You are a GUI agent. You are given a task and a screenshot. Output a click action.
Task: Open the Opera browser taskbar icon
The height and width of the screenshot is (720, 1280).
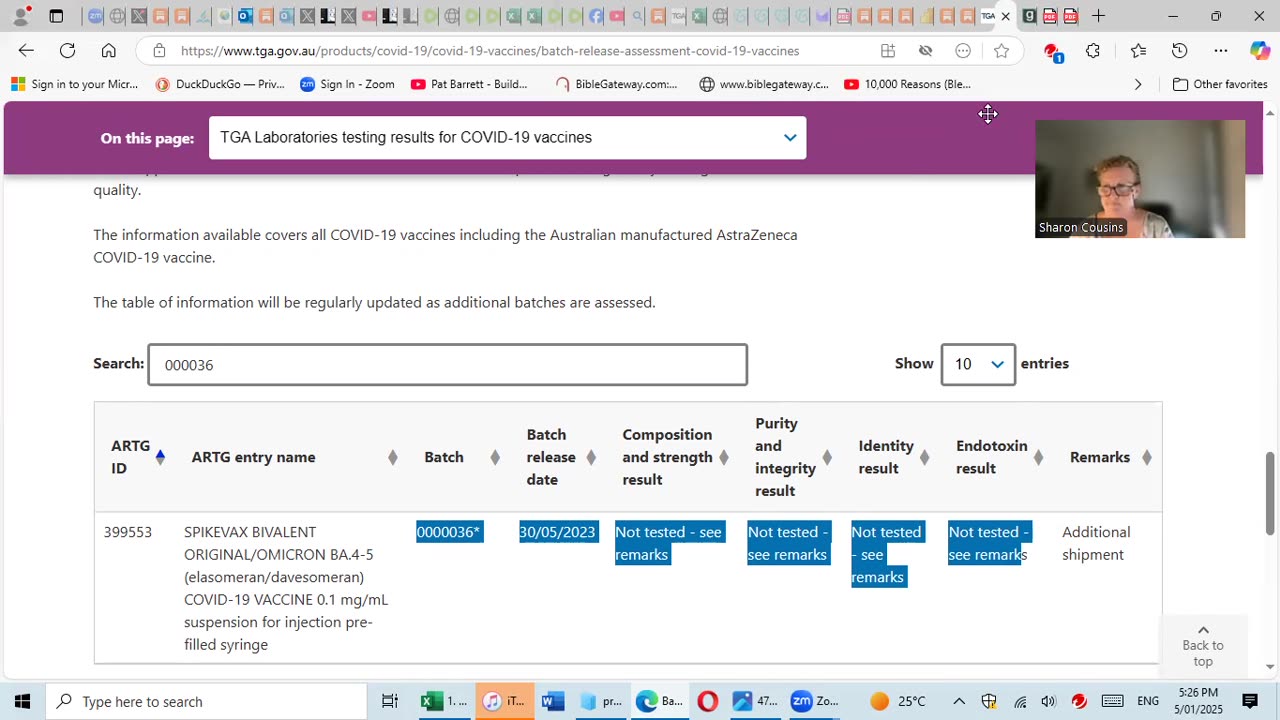[x=707, y=701]
